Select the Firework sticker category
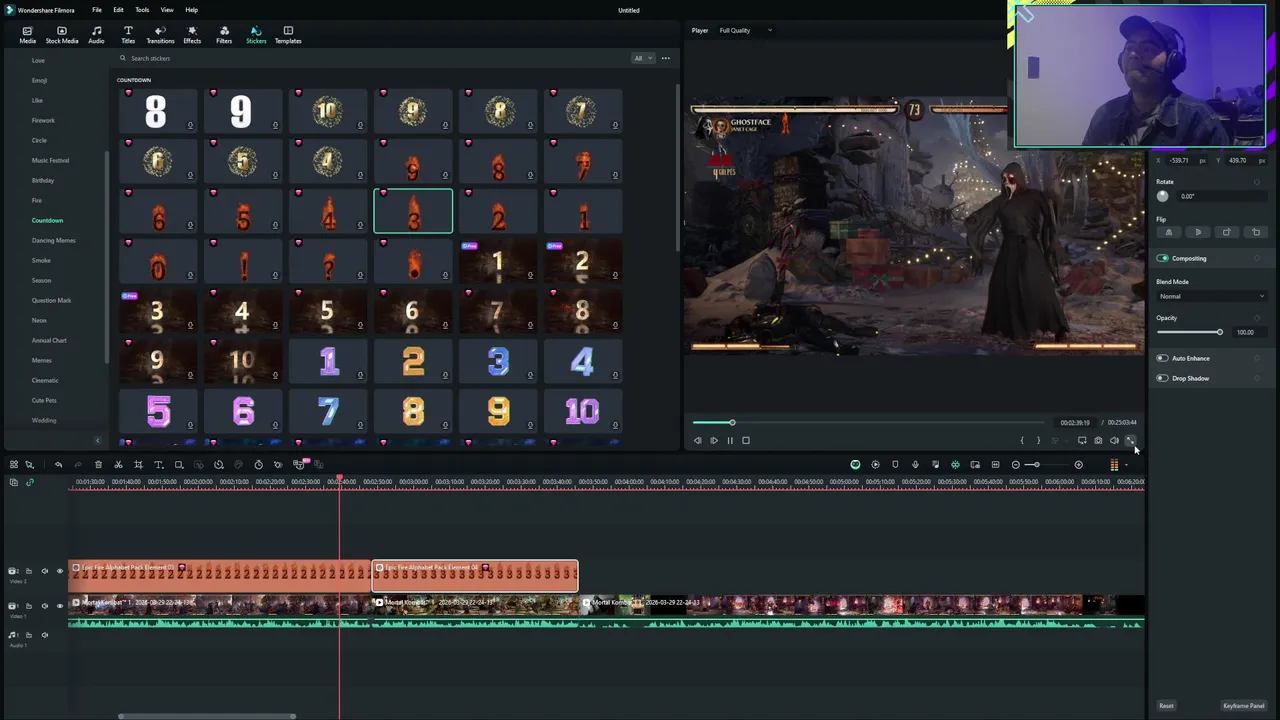 point(43,120)
